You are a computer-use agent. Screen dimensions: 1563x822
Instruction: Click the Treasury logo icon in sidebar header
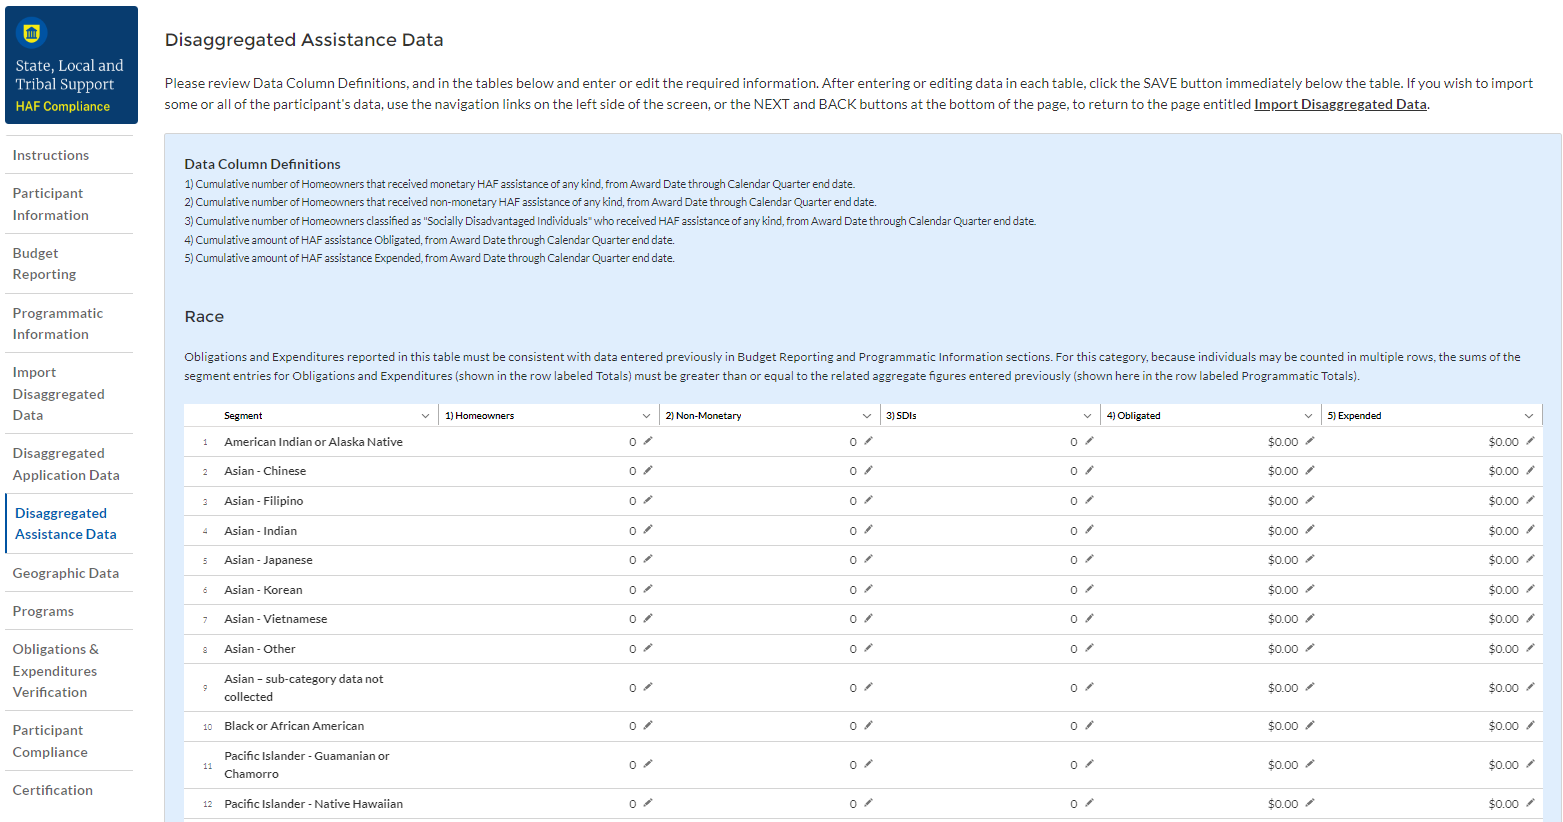point(32,33)
